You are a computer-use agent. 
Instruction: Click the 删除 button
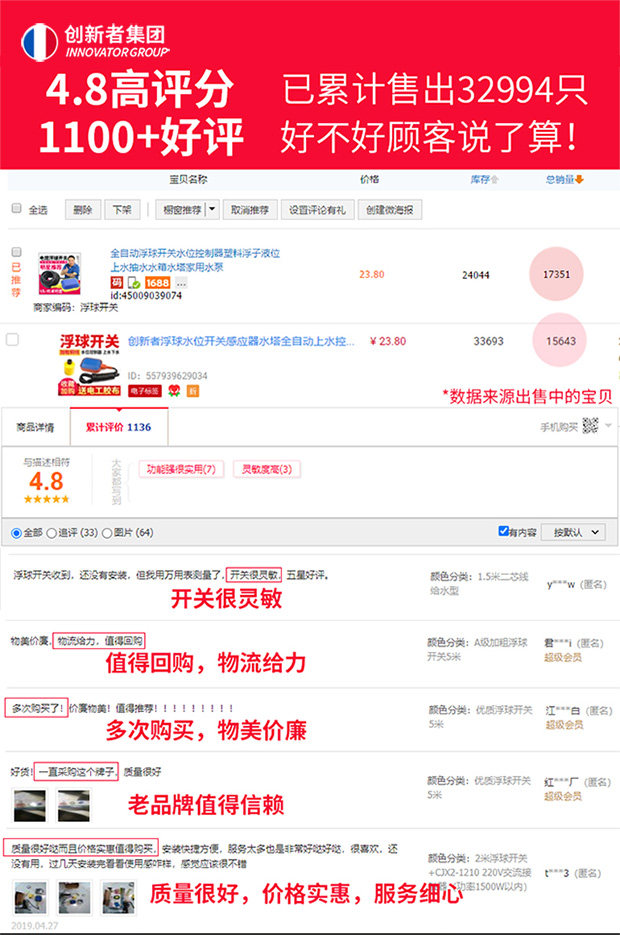tap(83, 209)
